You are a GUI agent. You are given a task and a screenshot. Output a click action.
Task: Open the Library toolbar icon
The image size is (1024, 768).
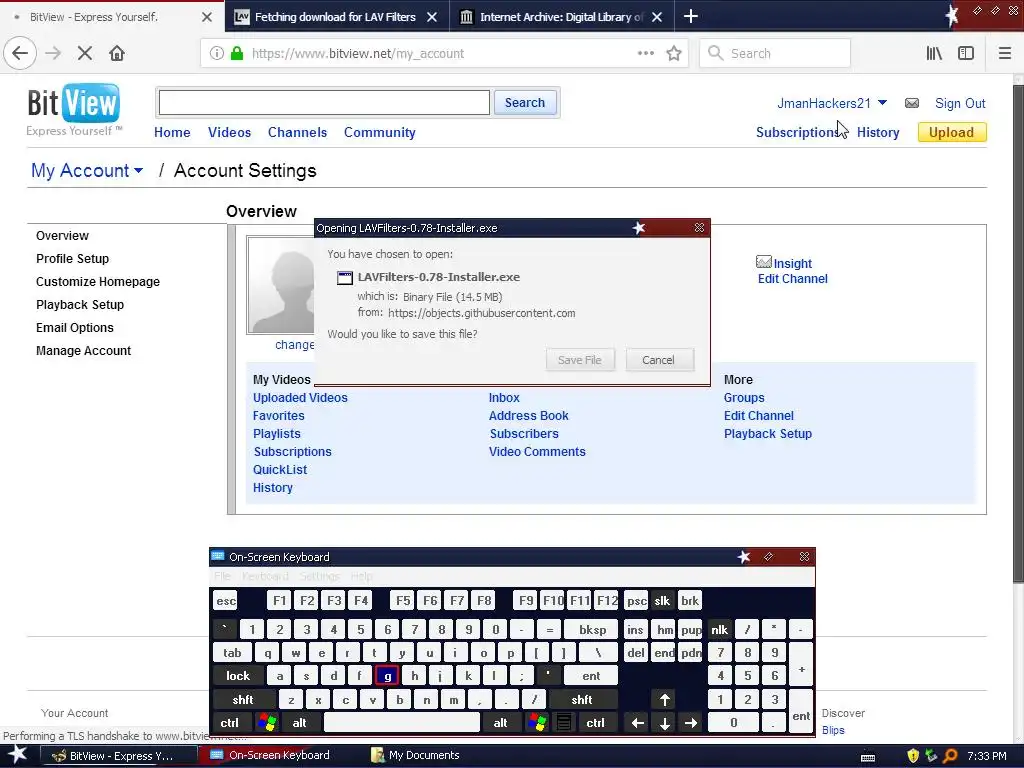coord(934,54)
